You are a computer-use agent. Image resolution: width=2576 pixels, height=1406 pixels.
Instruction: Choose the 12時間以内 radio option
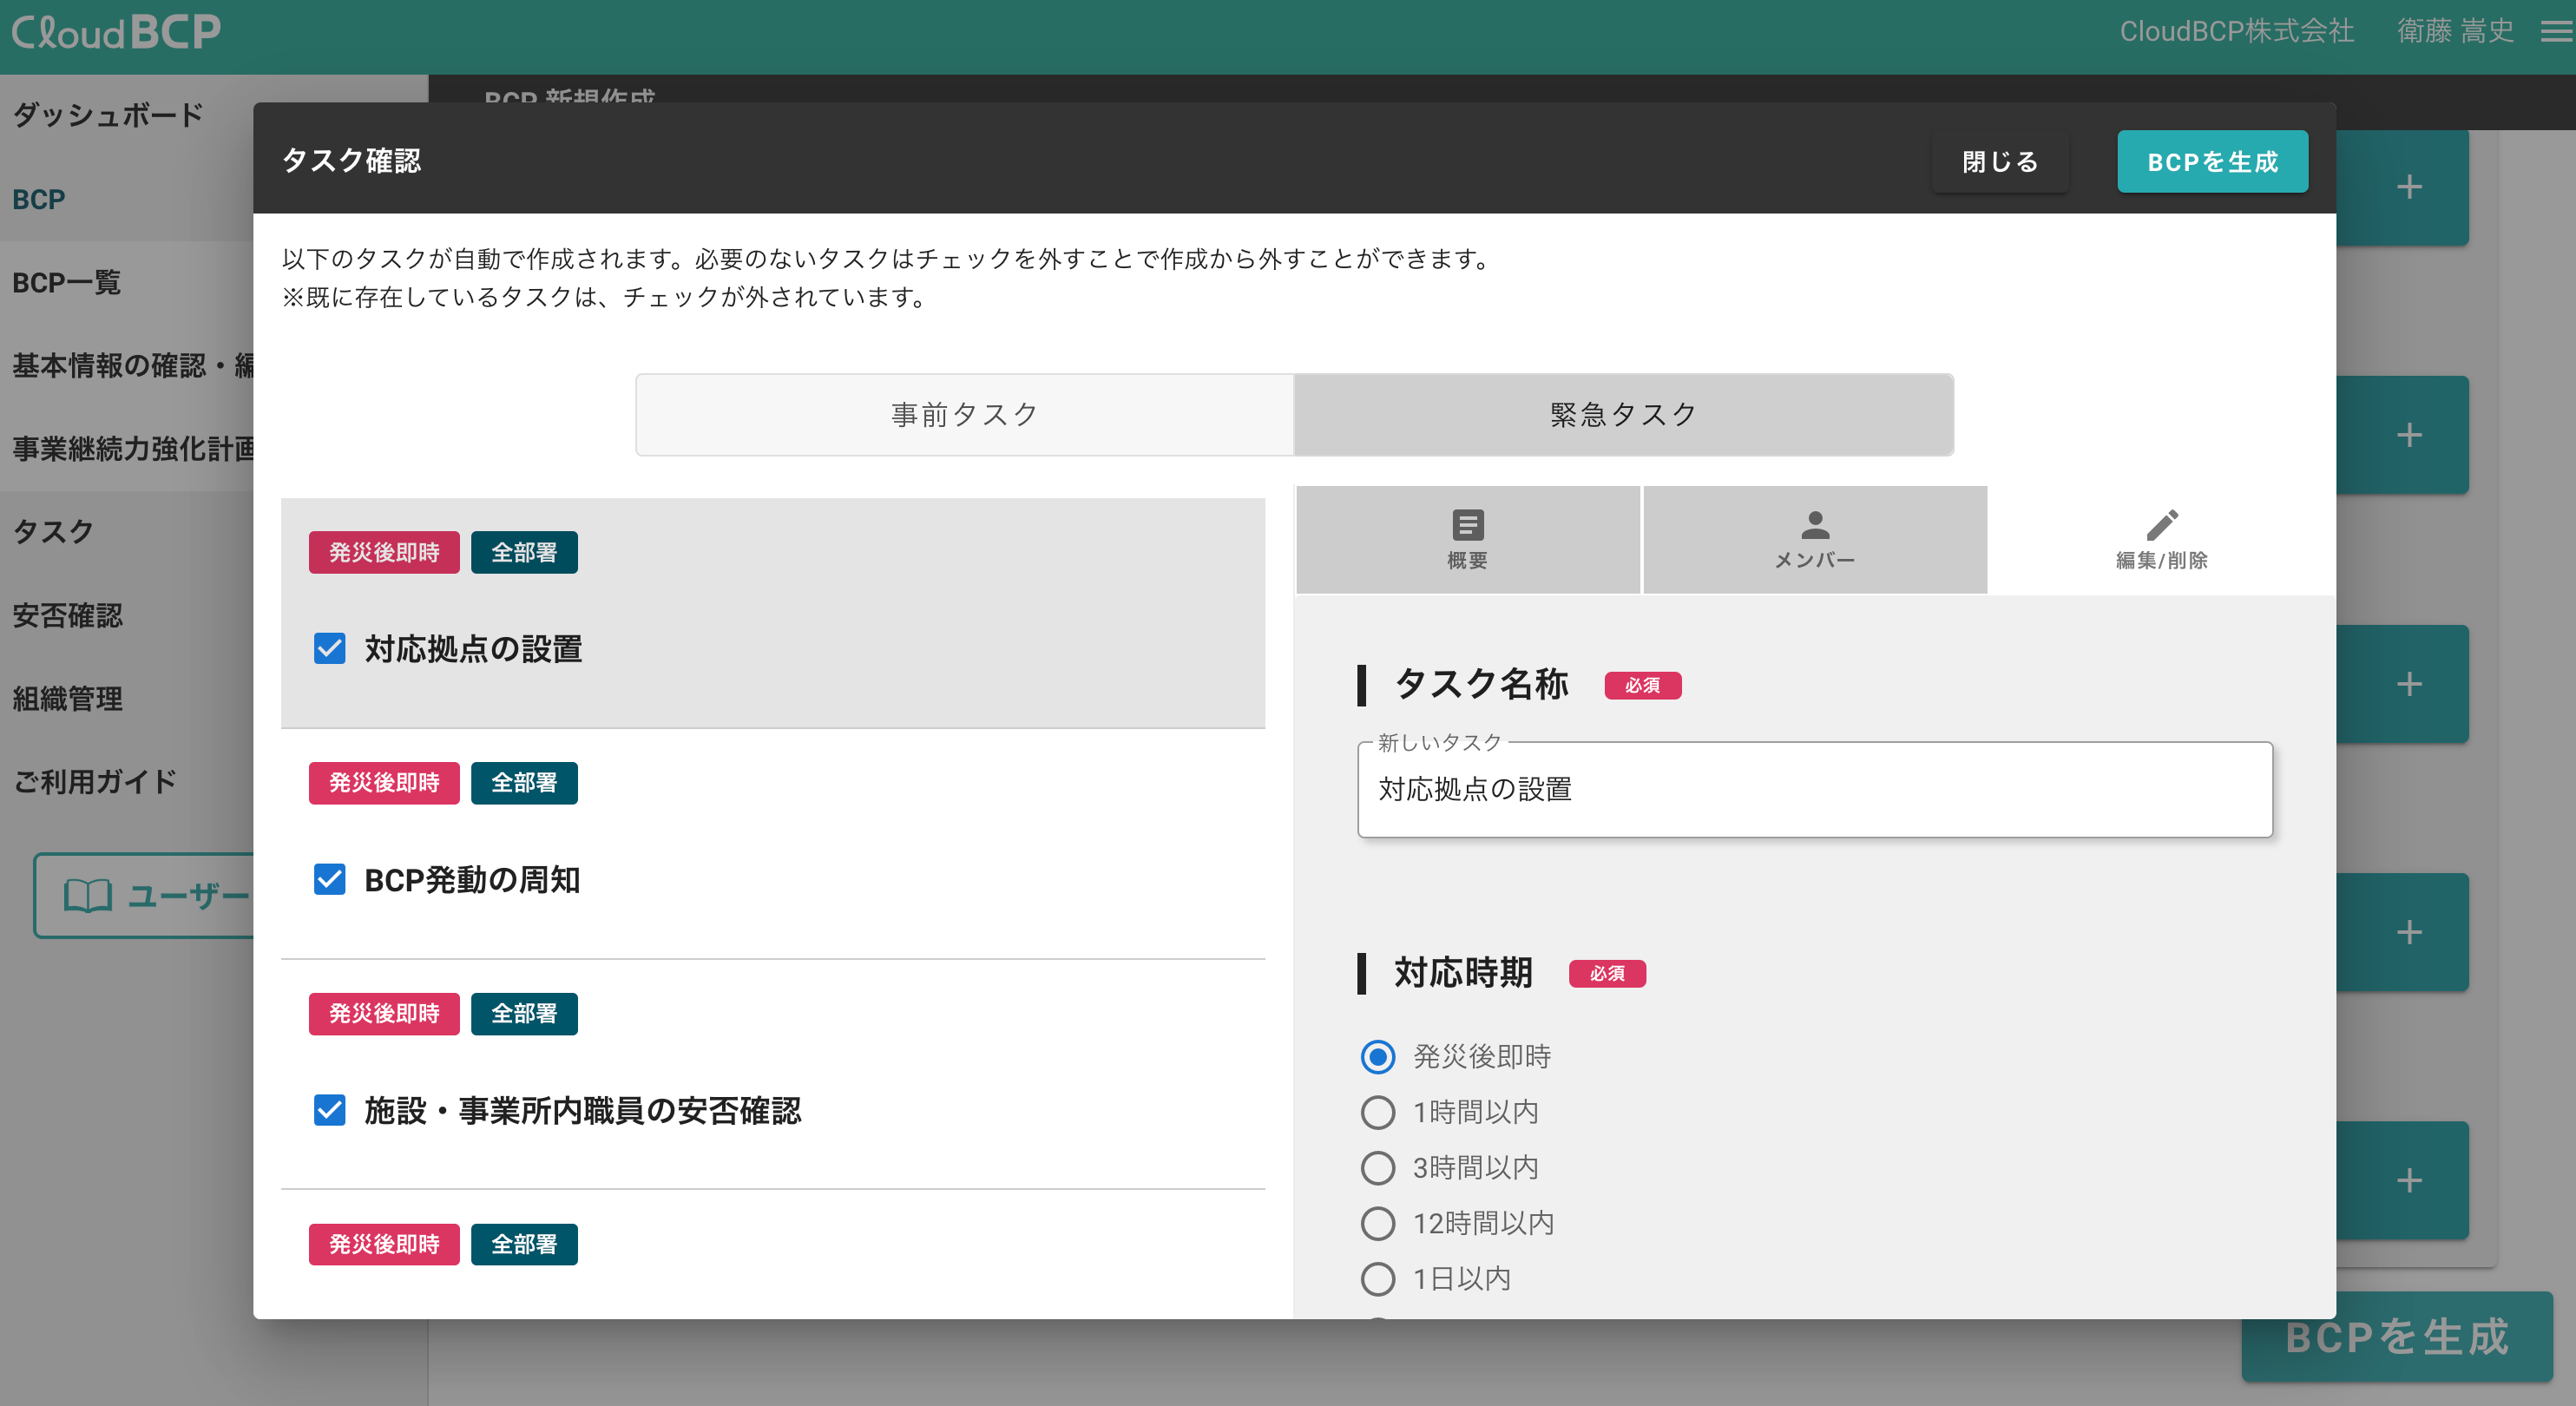1378,1223
